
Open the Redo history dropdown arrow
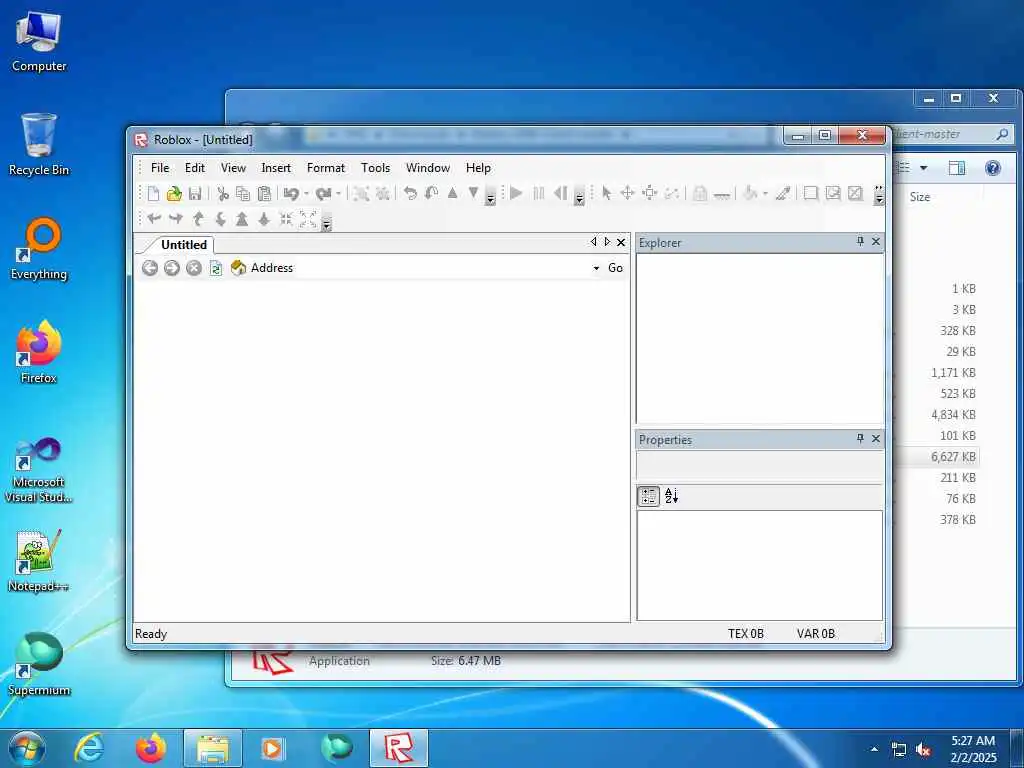pos(338,193)
